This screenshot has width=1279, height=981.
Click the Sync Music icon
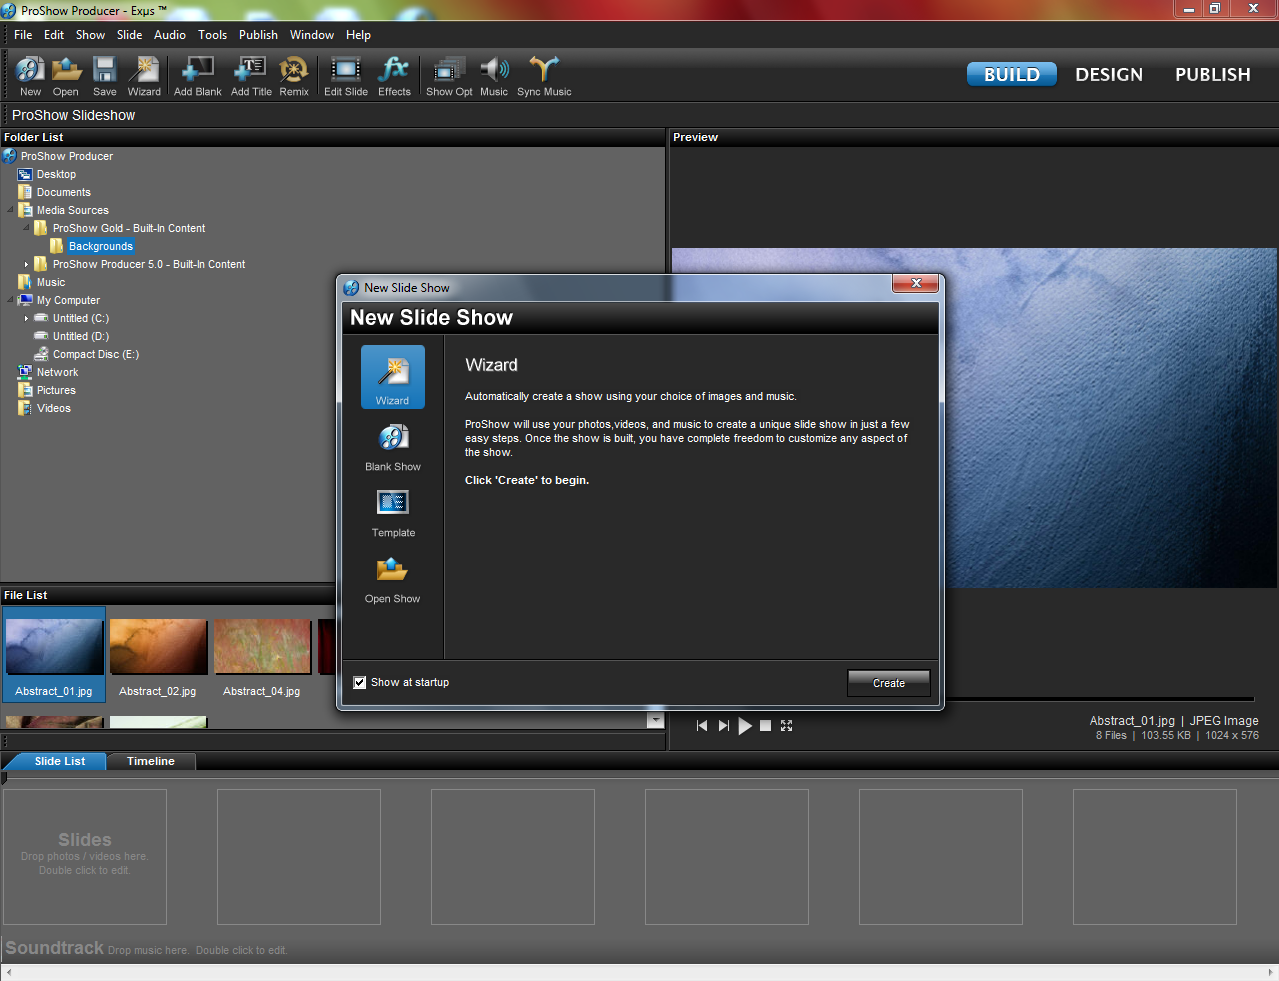click(x=544, y=76)
